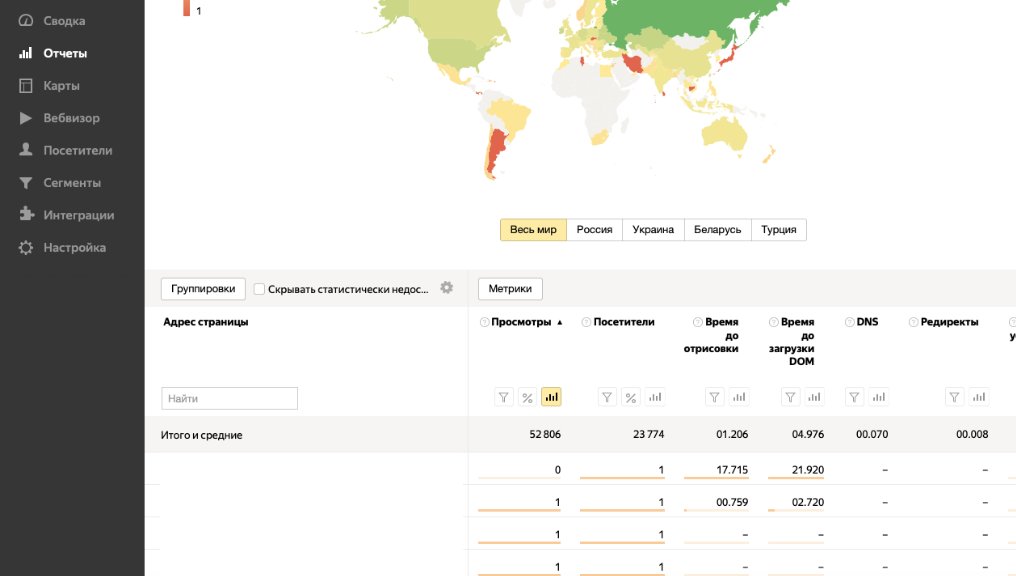Click the chart icon under DNS column
Screen dimensions: 1016x576
pos(878,397)
